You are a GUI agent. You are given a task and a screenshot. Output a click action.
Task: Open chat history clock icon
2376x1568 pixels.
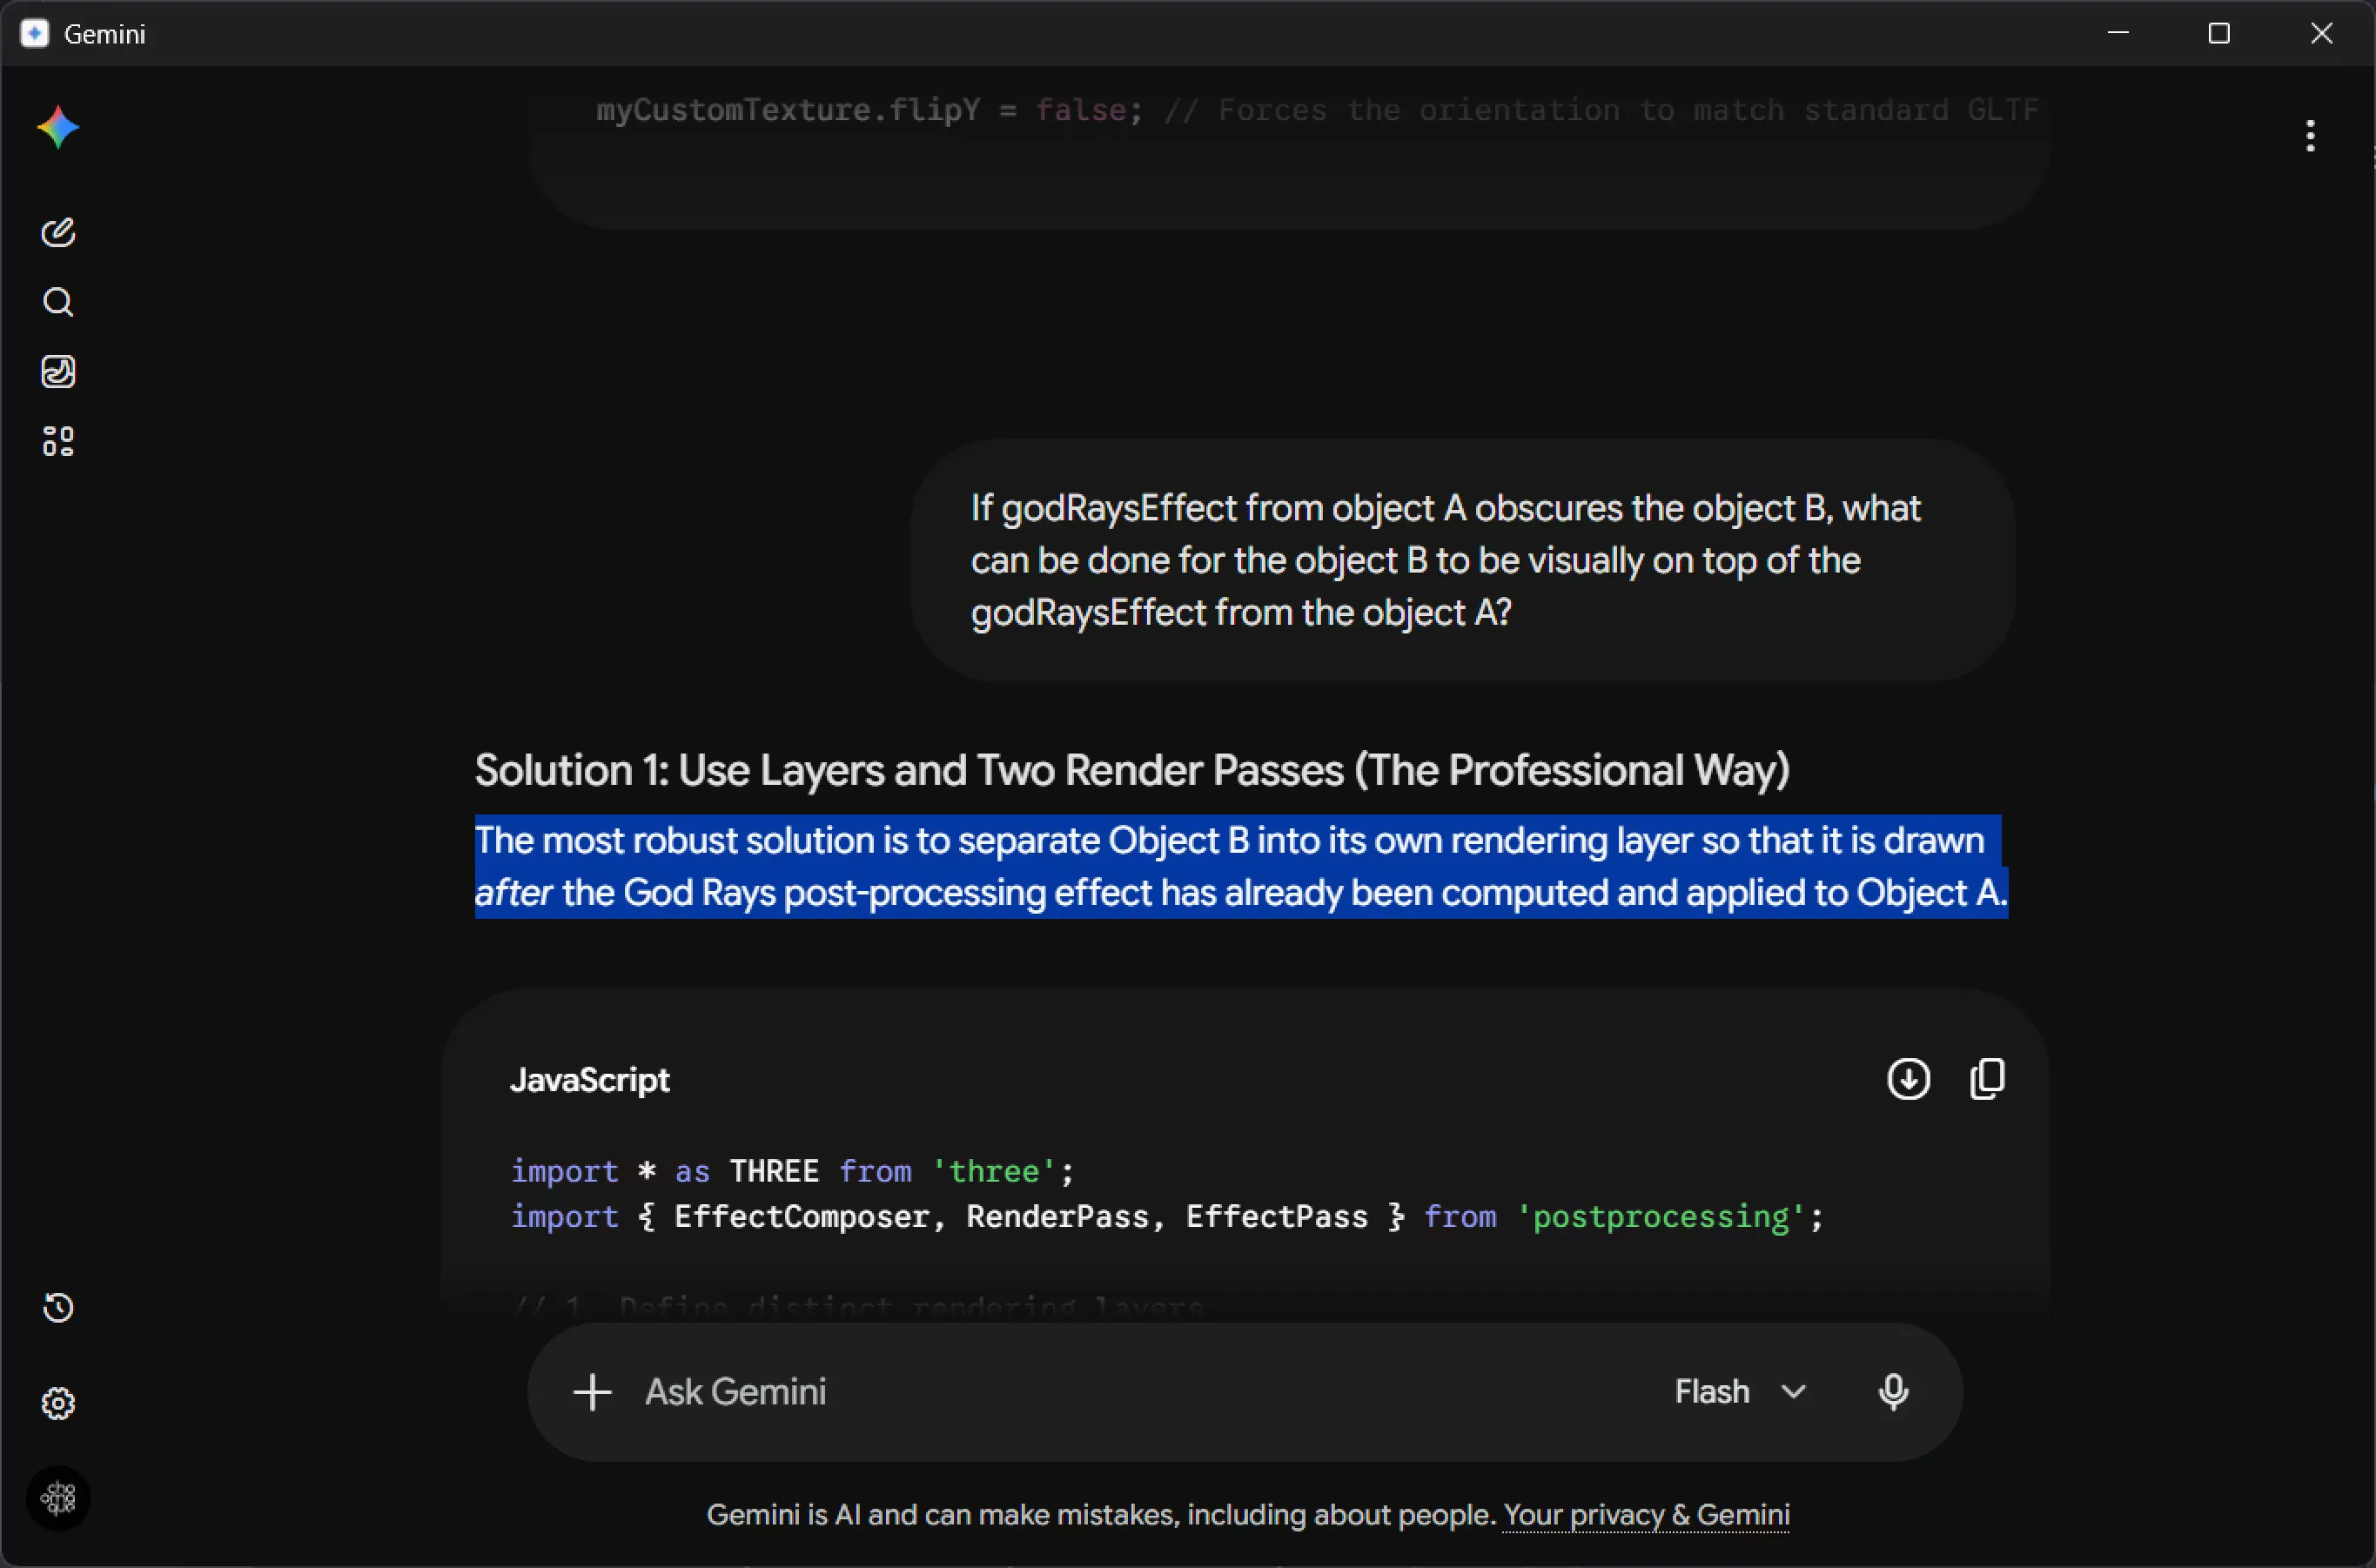(58, 1308)
